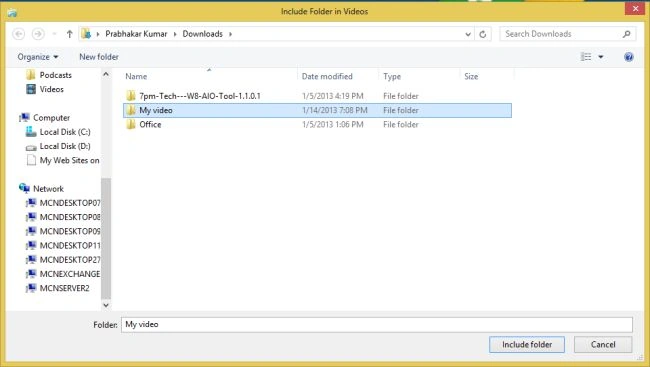This screenshot has height=367, width=650.
Task: Open the recent locations dropdown arrow
Action: click(54, 34)
